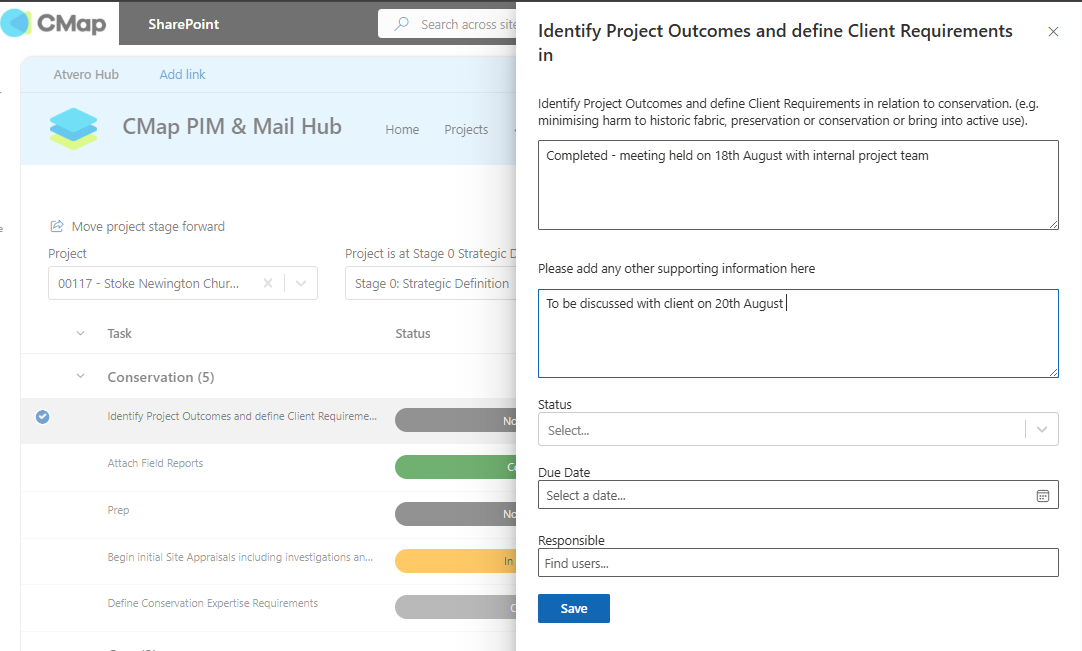The height and width of the screenshot is (651, 1082).
Task: Save the task details
Action: tap(573, 608)
